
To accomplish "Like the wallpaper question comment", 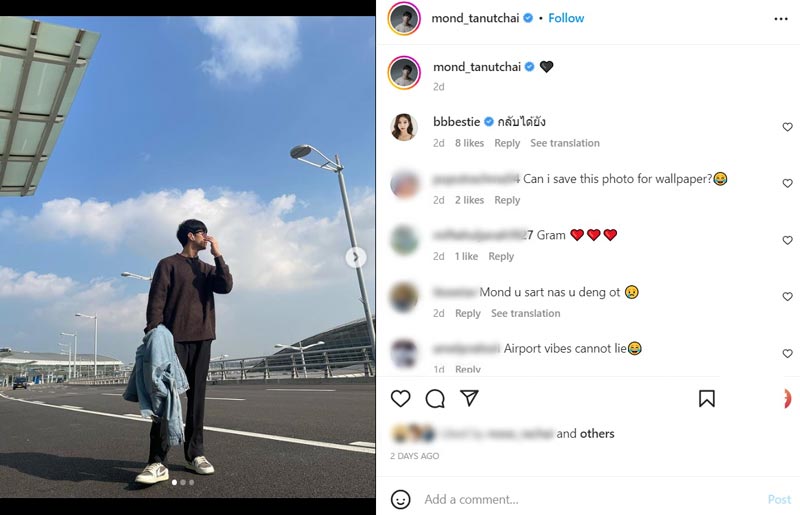I will point(787,184).
